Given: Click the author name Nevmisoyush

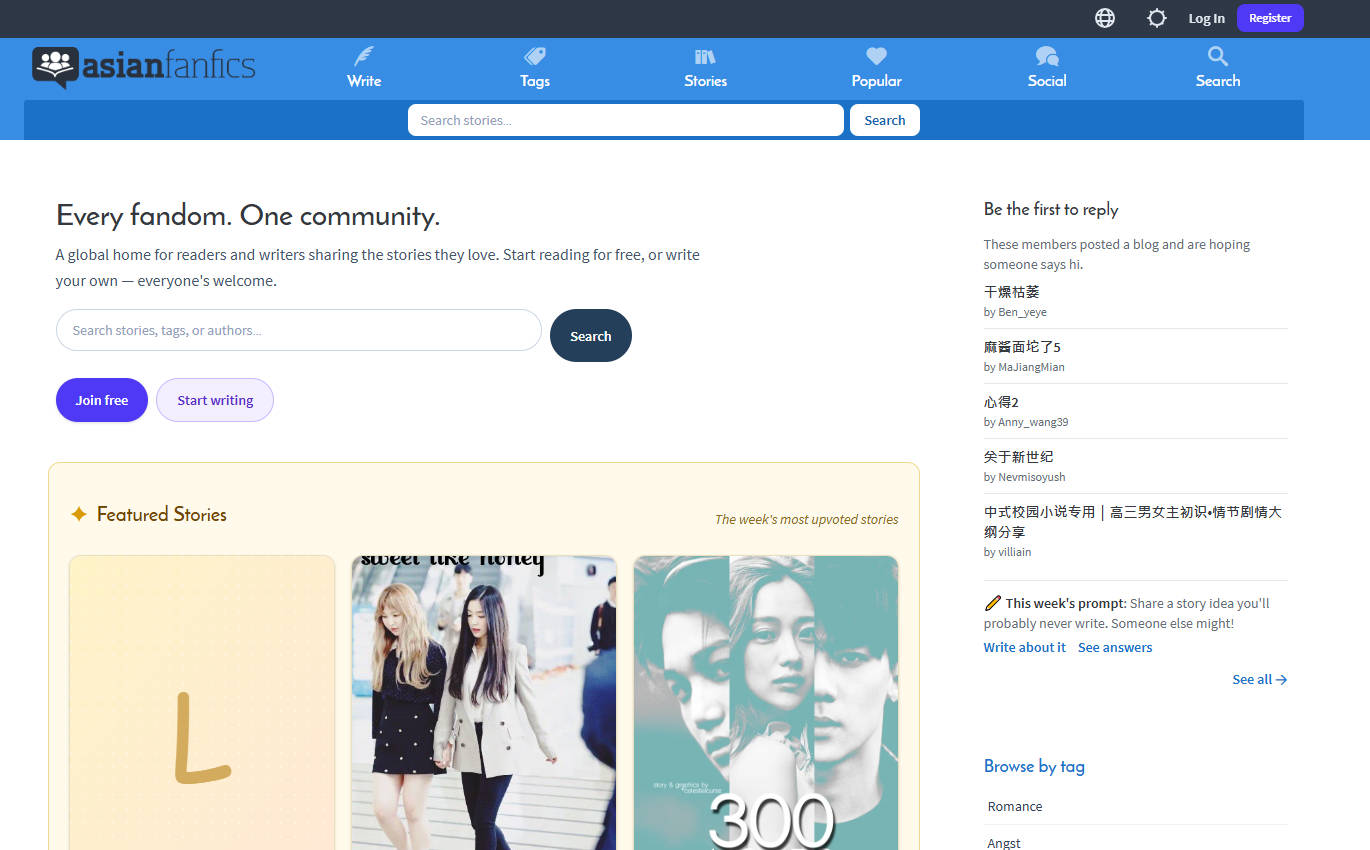Looking at the screenshot, I should (1032, 477).
